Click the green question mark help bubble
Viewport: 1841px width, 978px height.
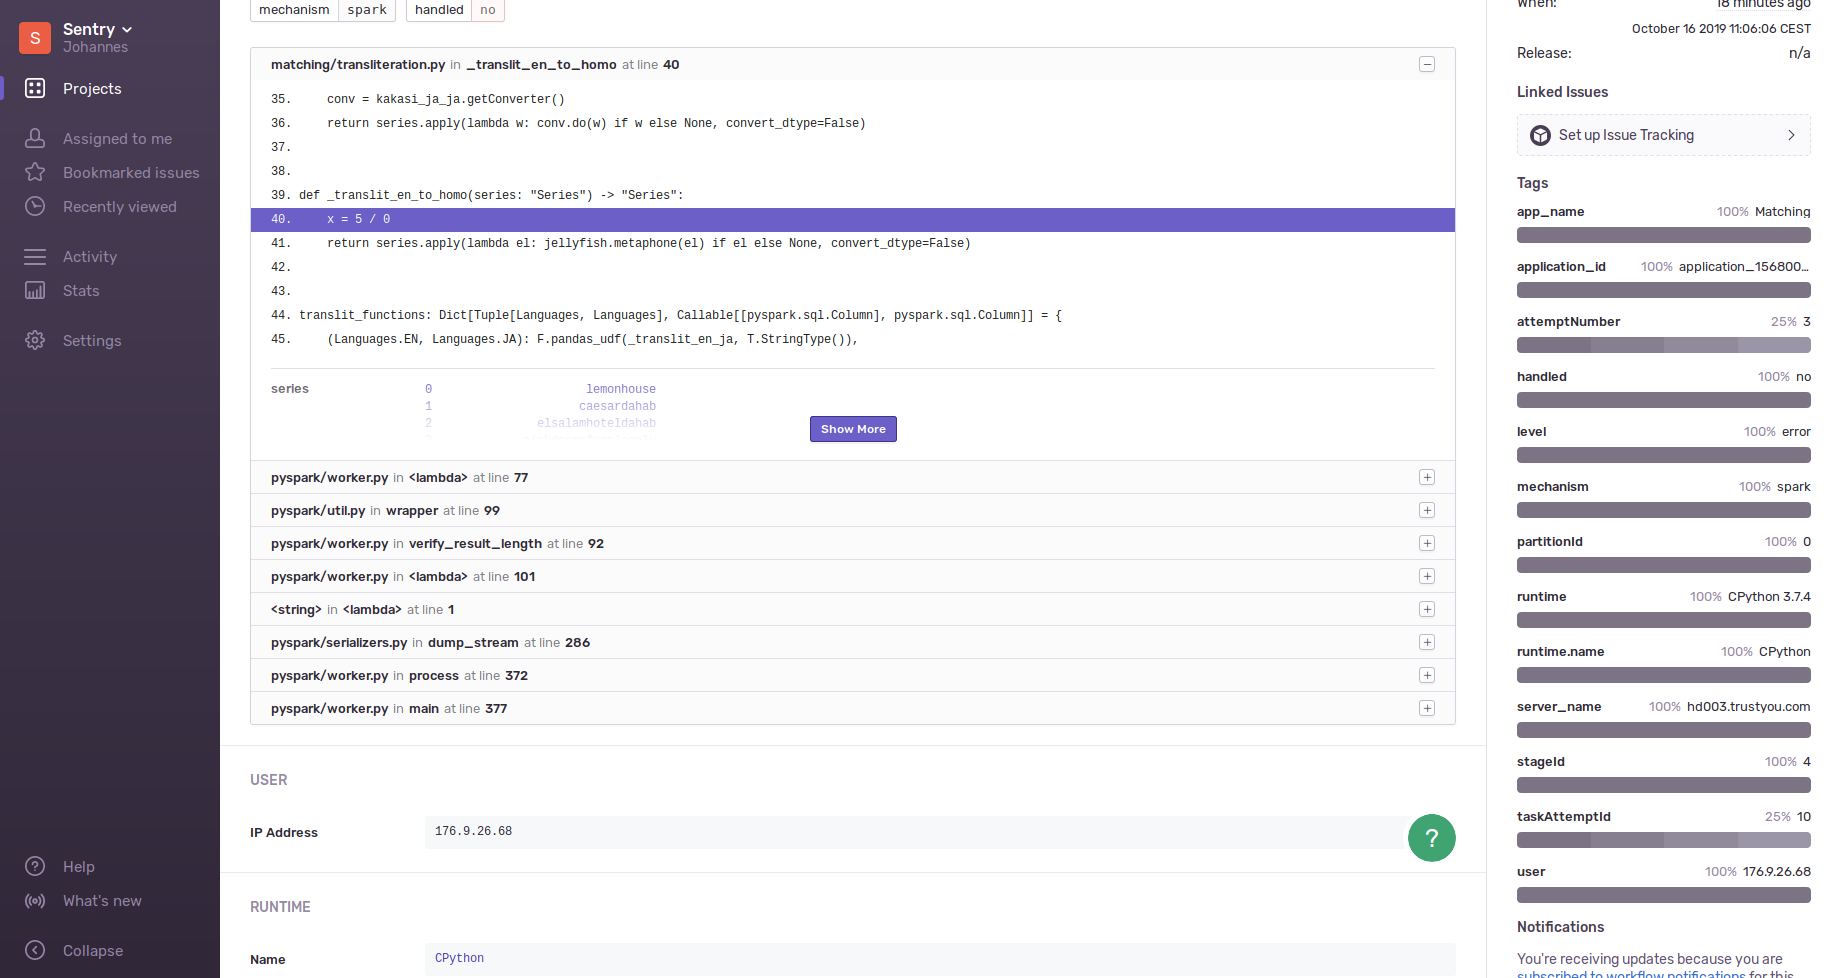pos(1431,838)
